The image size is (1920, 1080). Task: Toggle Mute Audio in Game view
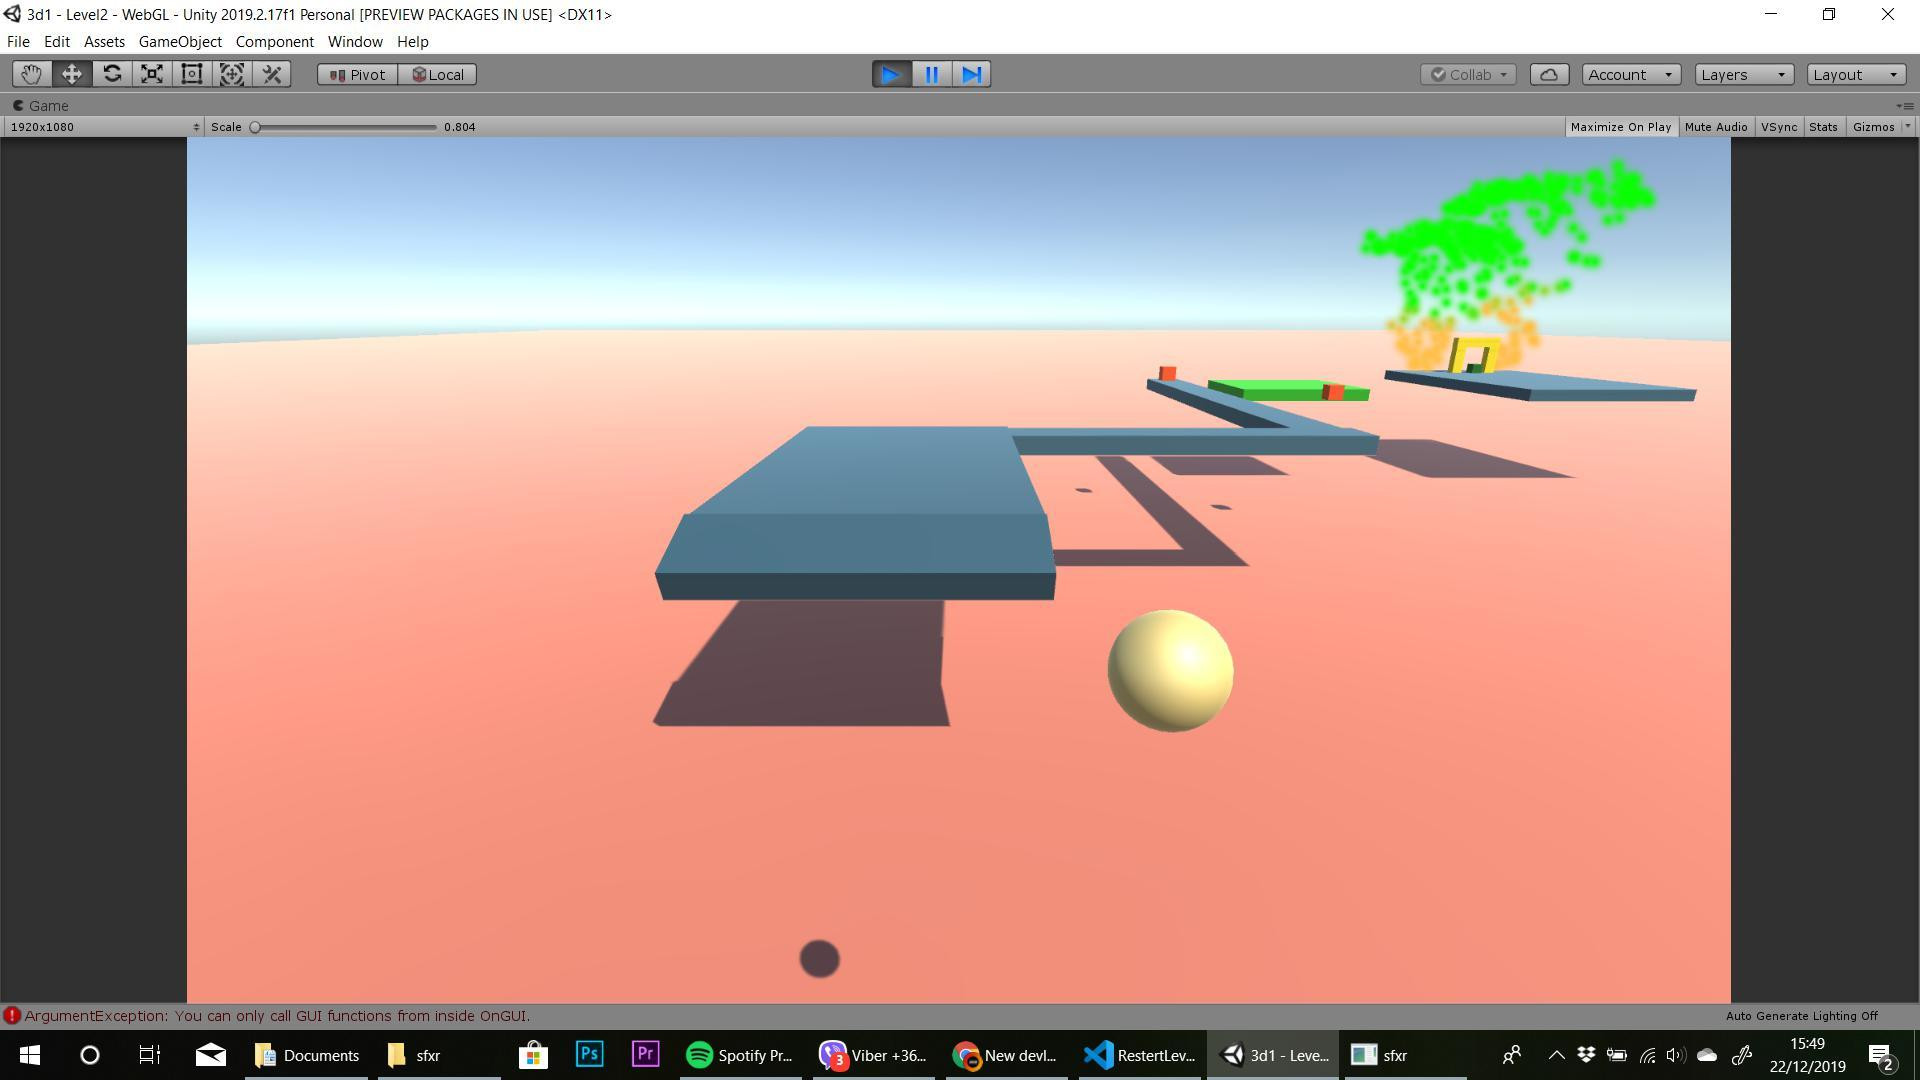pyautogui.click(x=1715, y=127)
